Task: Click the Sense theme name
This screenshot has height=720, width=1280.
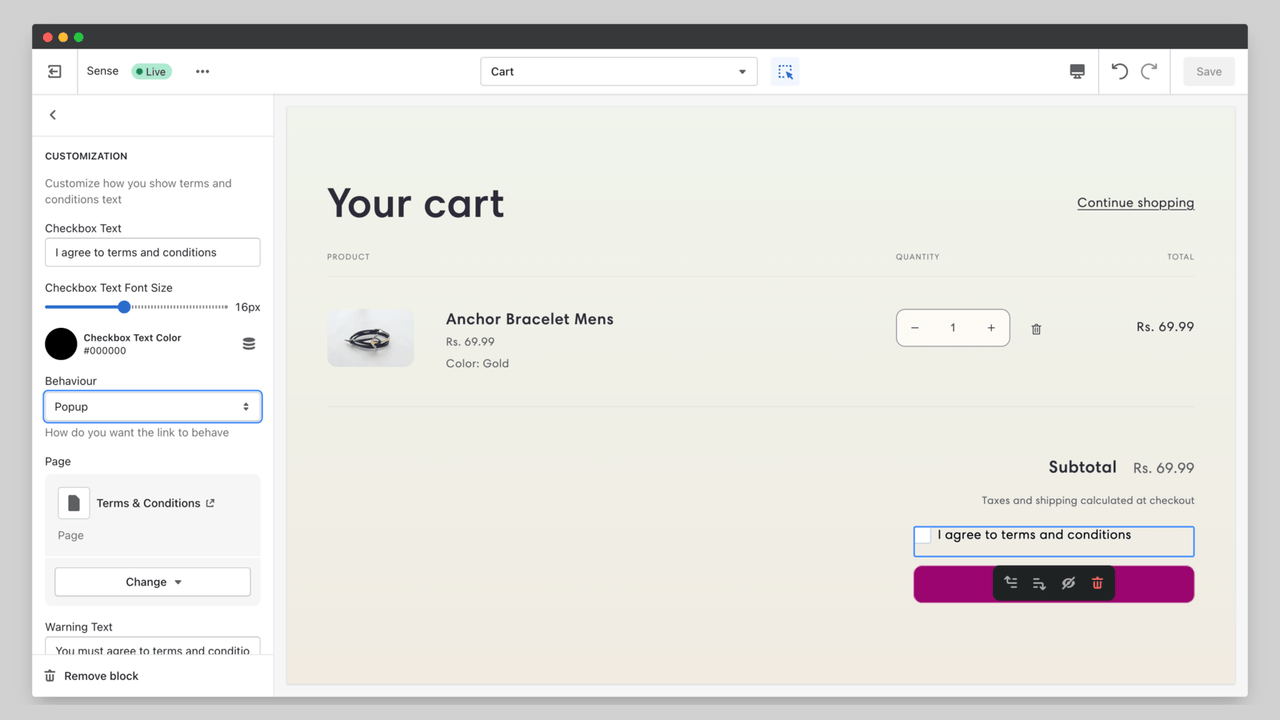Action: coord(103,71)
